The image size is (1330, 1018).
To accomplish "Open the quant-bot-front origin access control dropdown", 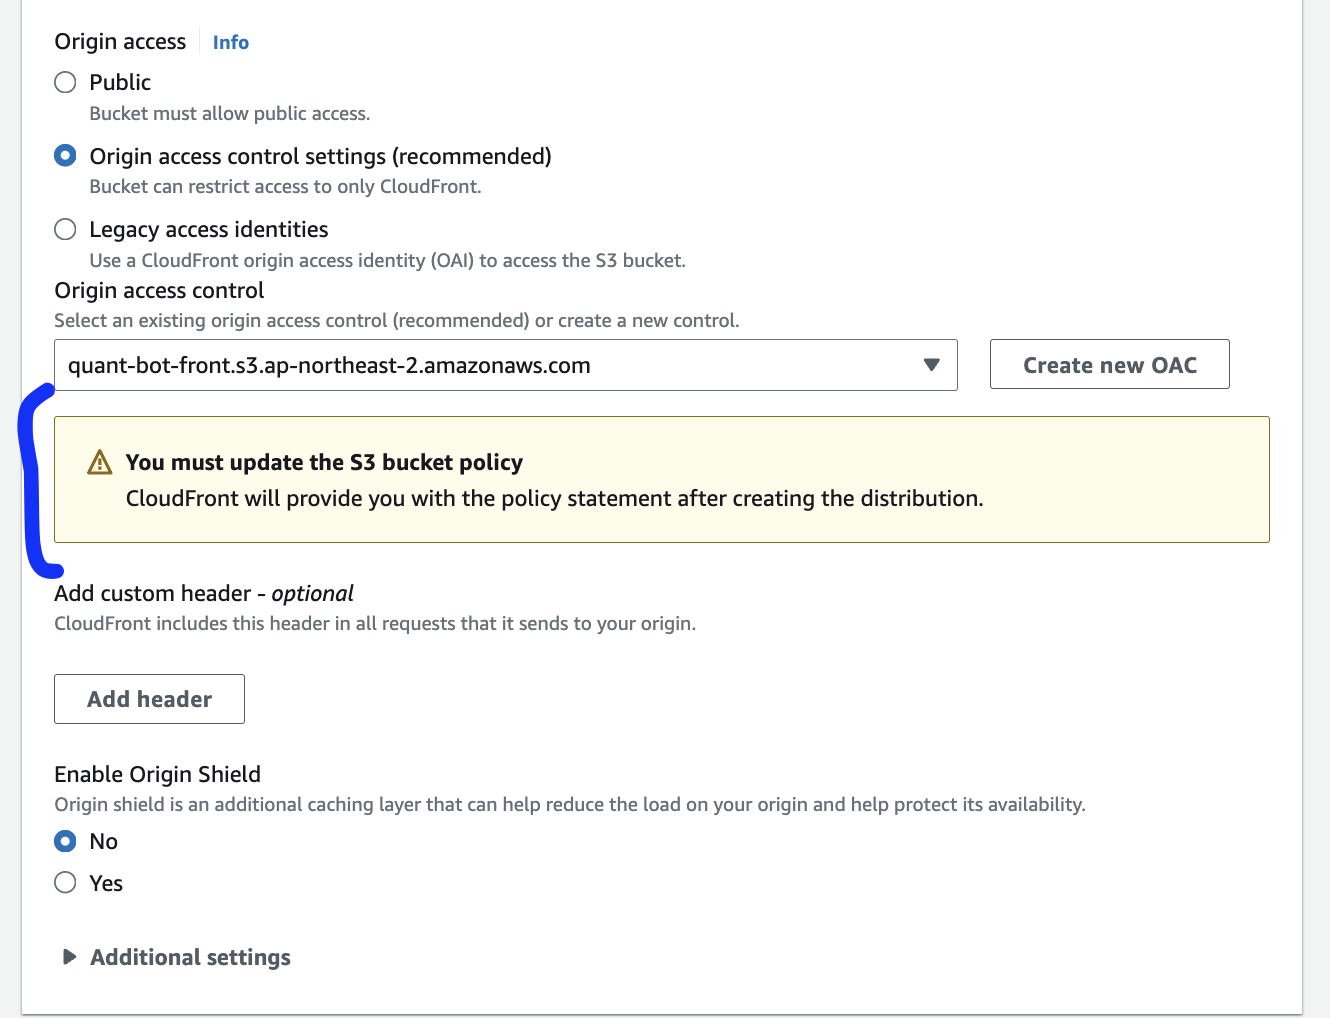I will tap(506, 365).
